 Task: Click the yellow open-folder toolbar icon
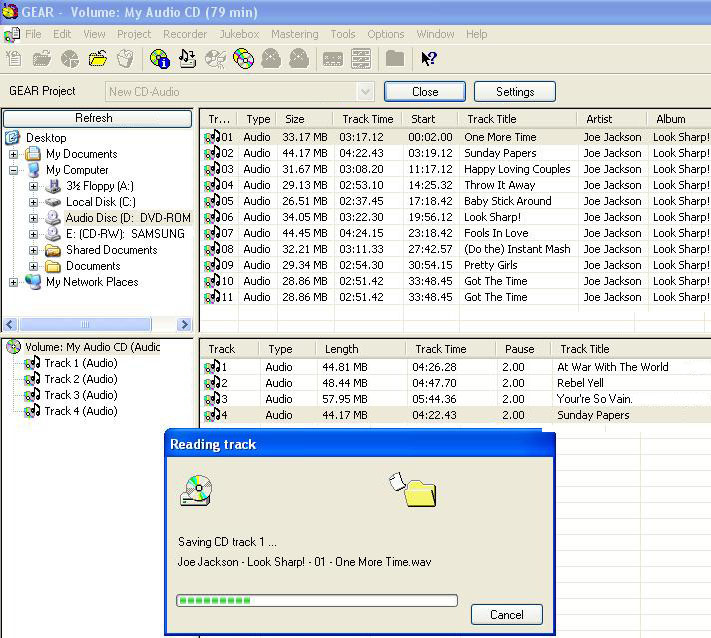[x=97, y=59]
